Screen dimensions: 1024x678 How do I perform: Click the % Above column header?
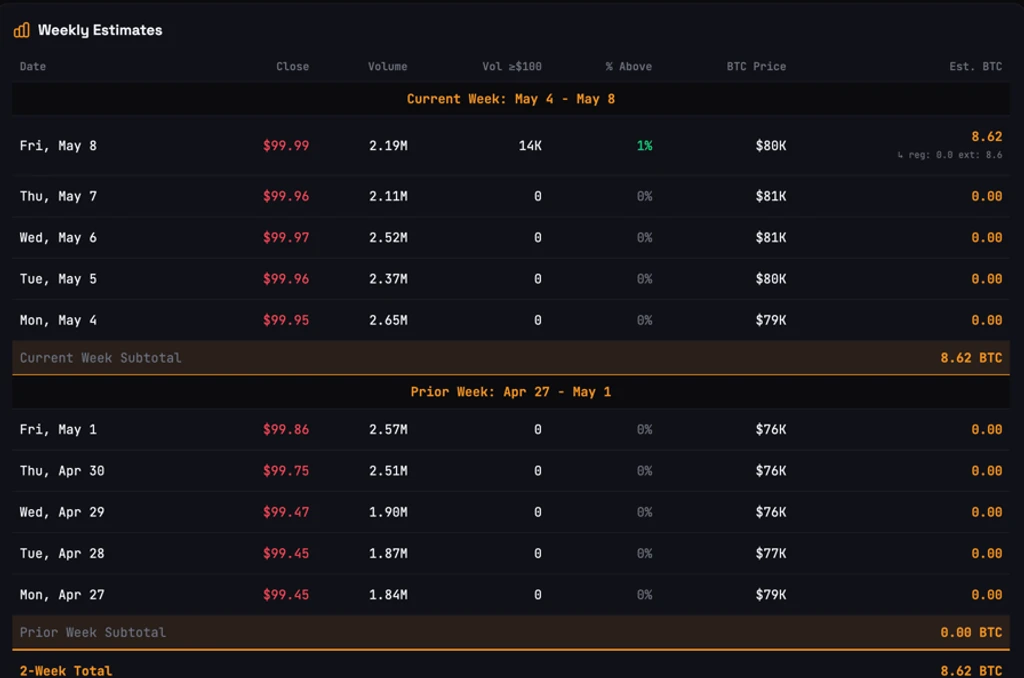tap(628, 66)
